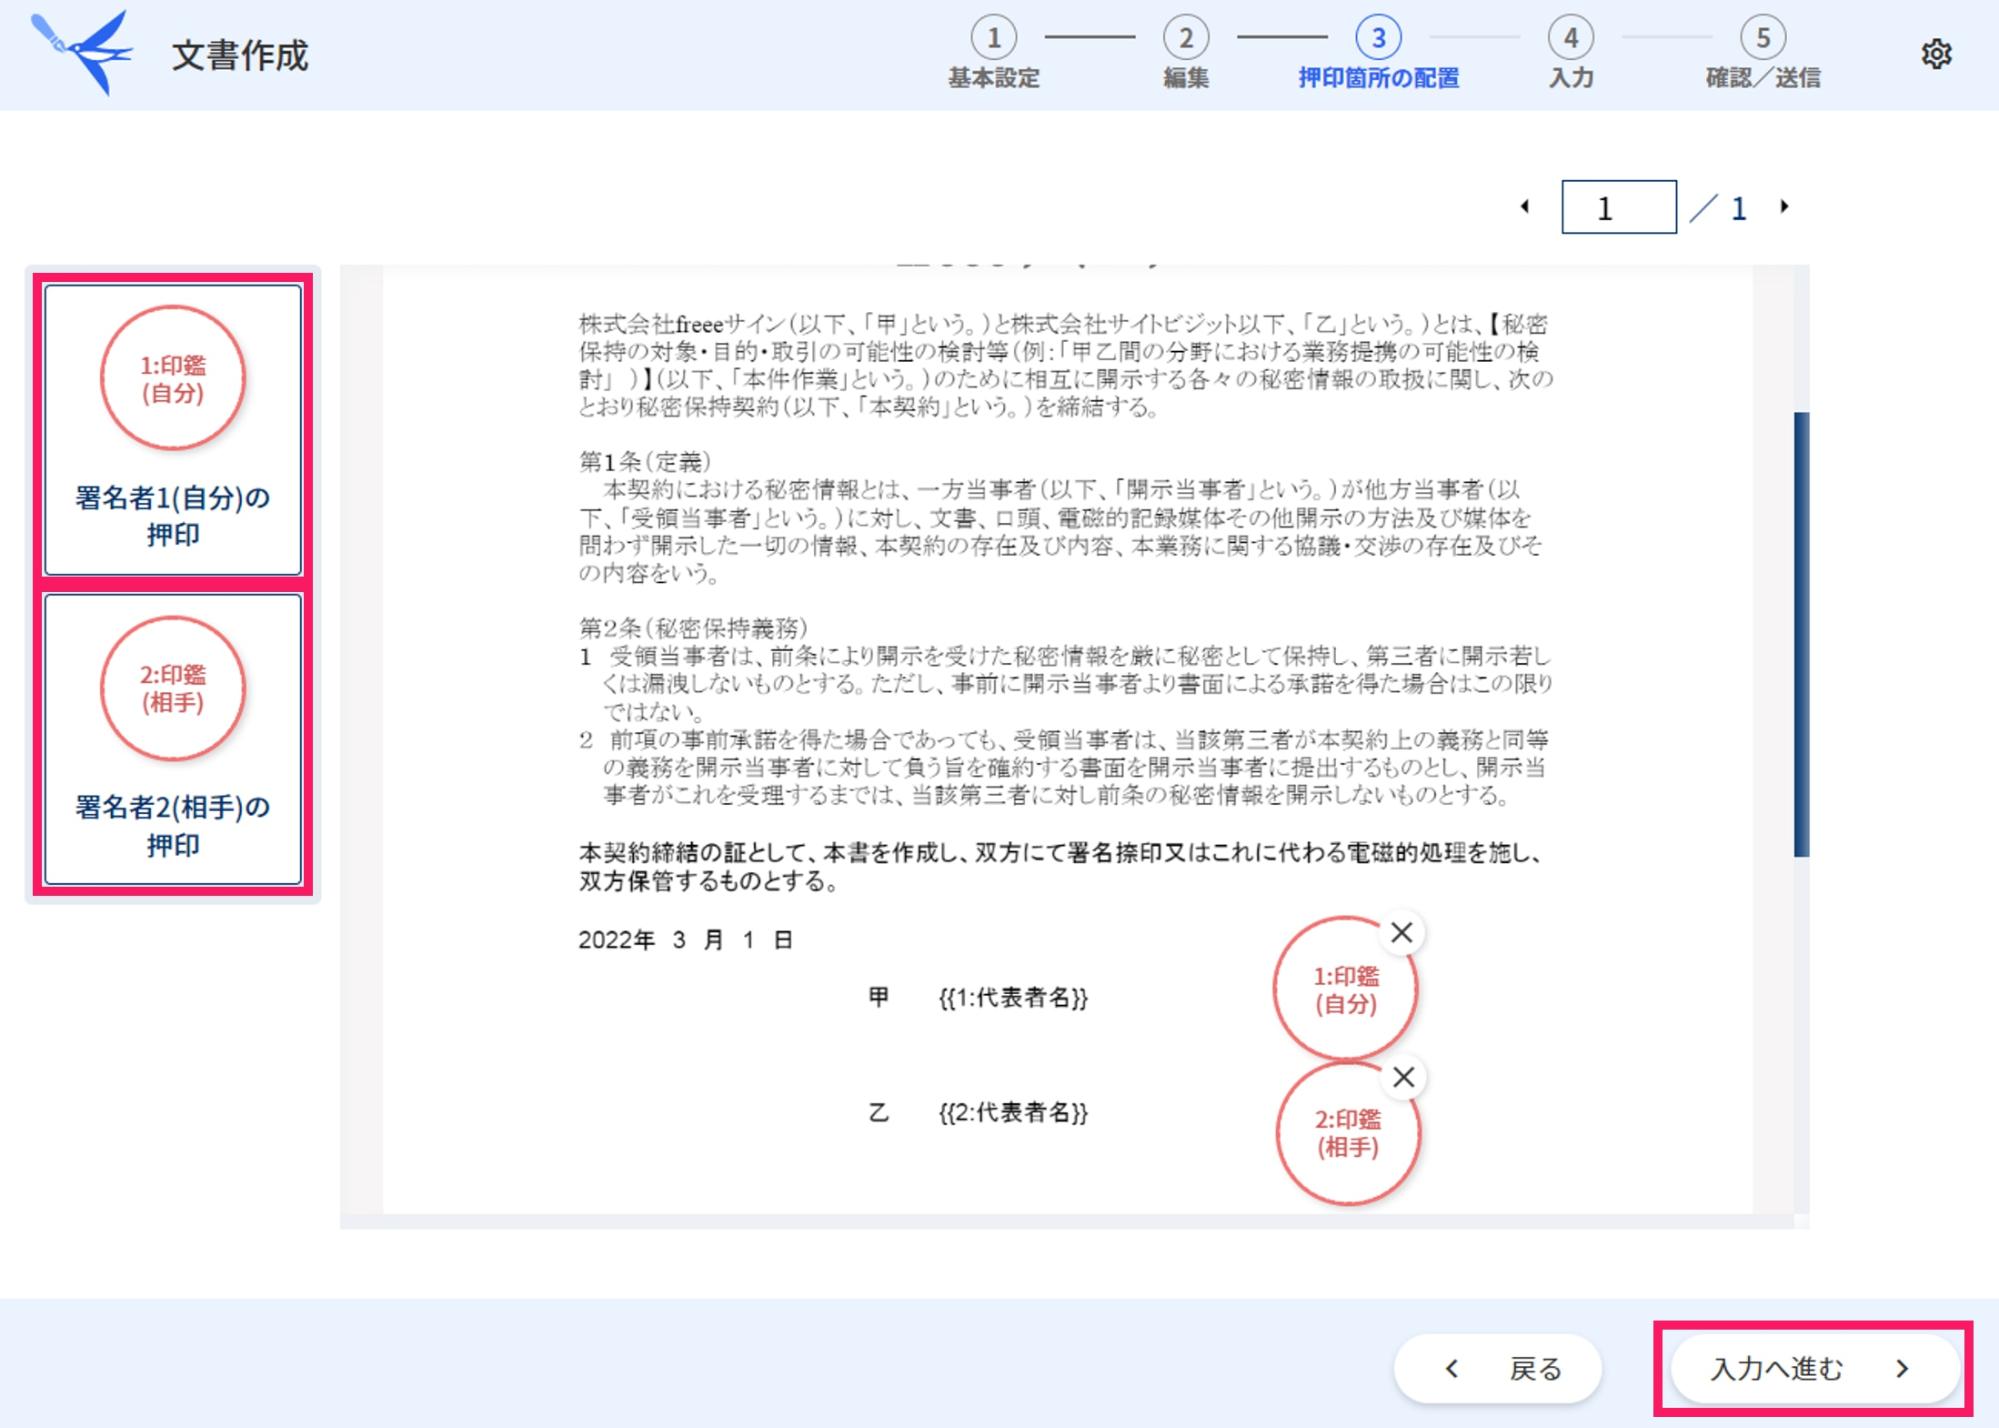The image size is (1999, 1428).
Task: Click the 入力へ進む button
Action: [1813, 1368]
